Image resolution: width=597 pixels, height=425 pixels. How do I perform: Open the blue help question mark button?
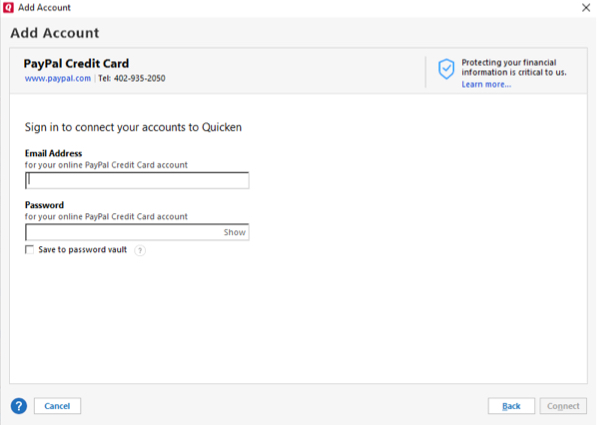tap(19, 406)
